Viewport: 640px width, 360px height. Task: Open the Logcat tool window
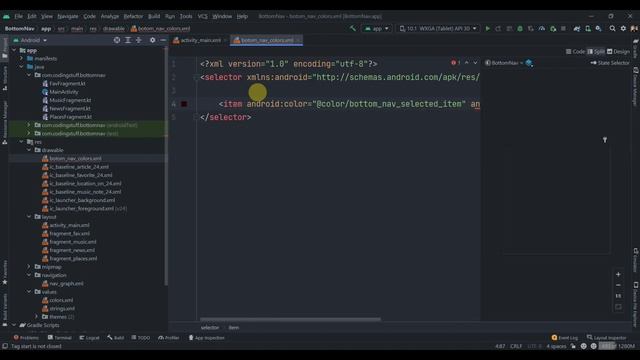click(x=89, y=338)
